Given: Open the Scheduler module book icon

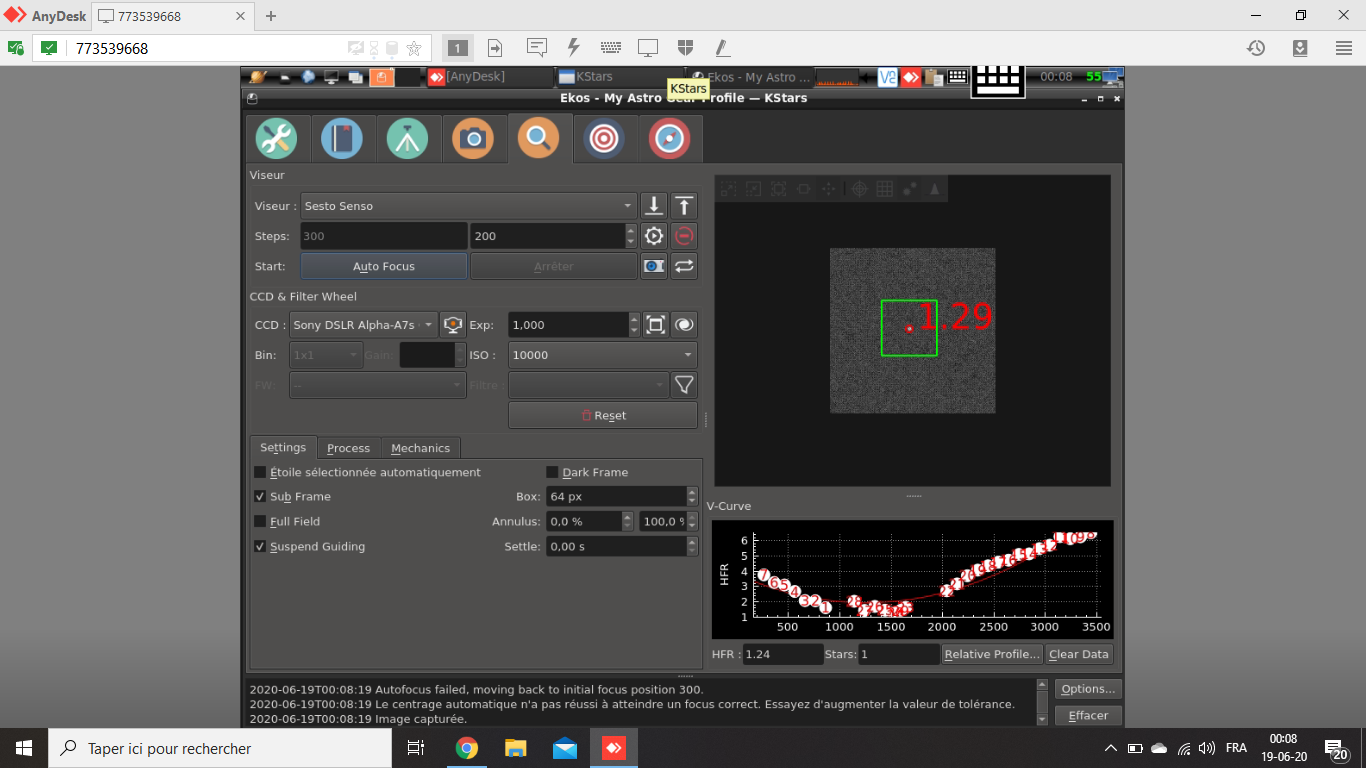Looking at the screenshot, I should click(342, 139).
